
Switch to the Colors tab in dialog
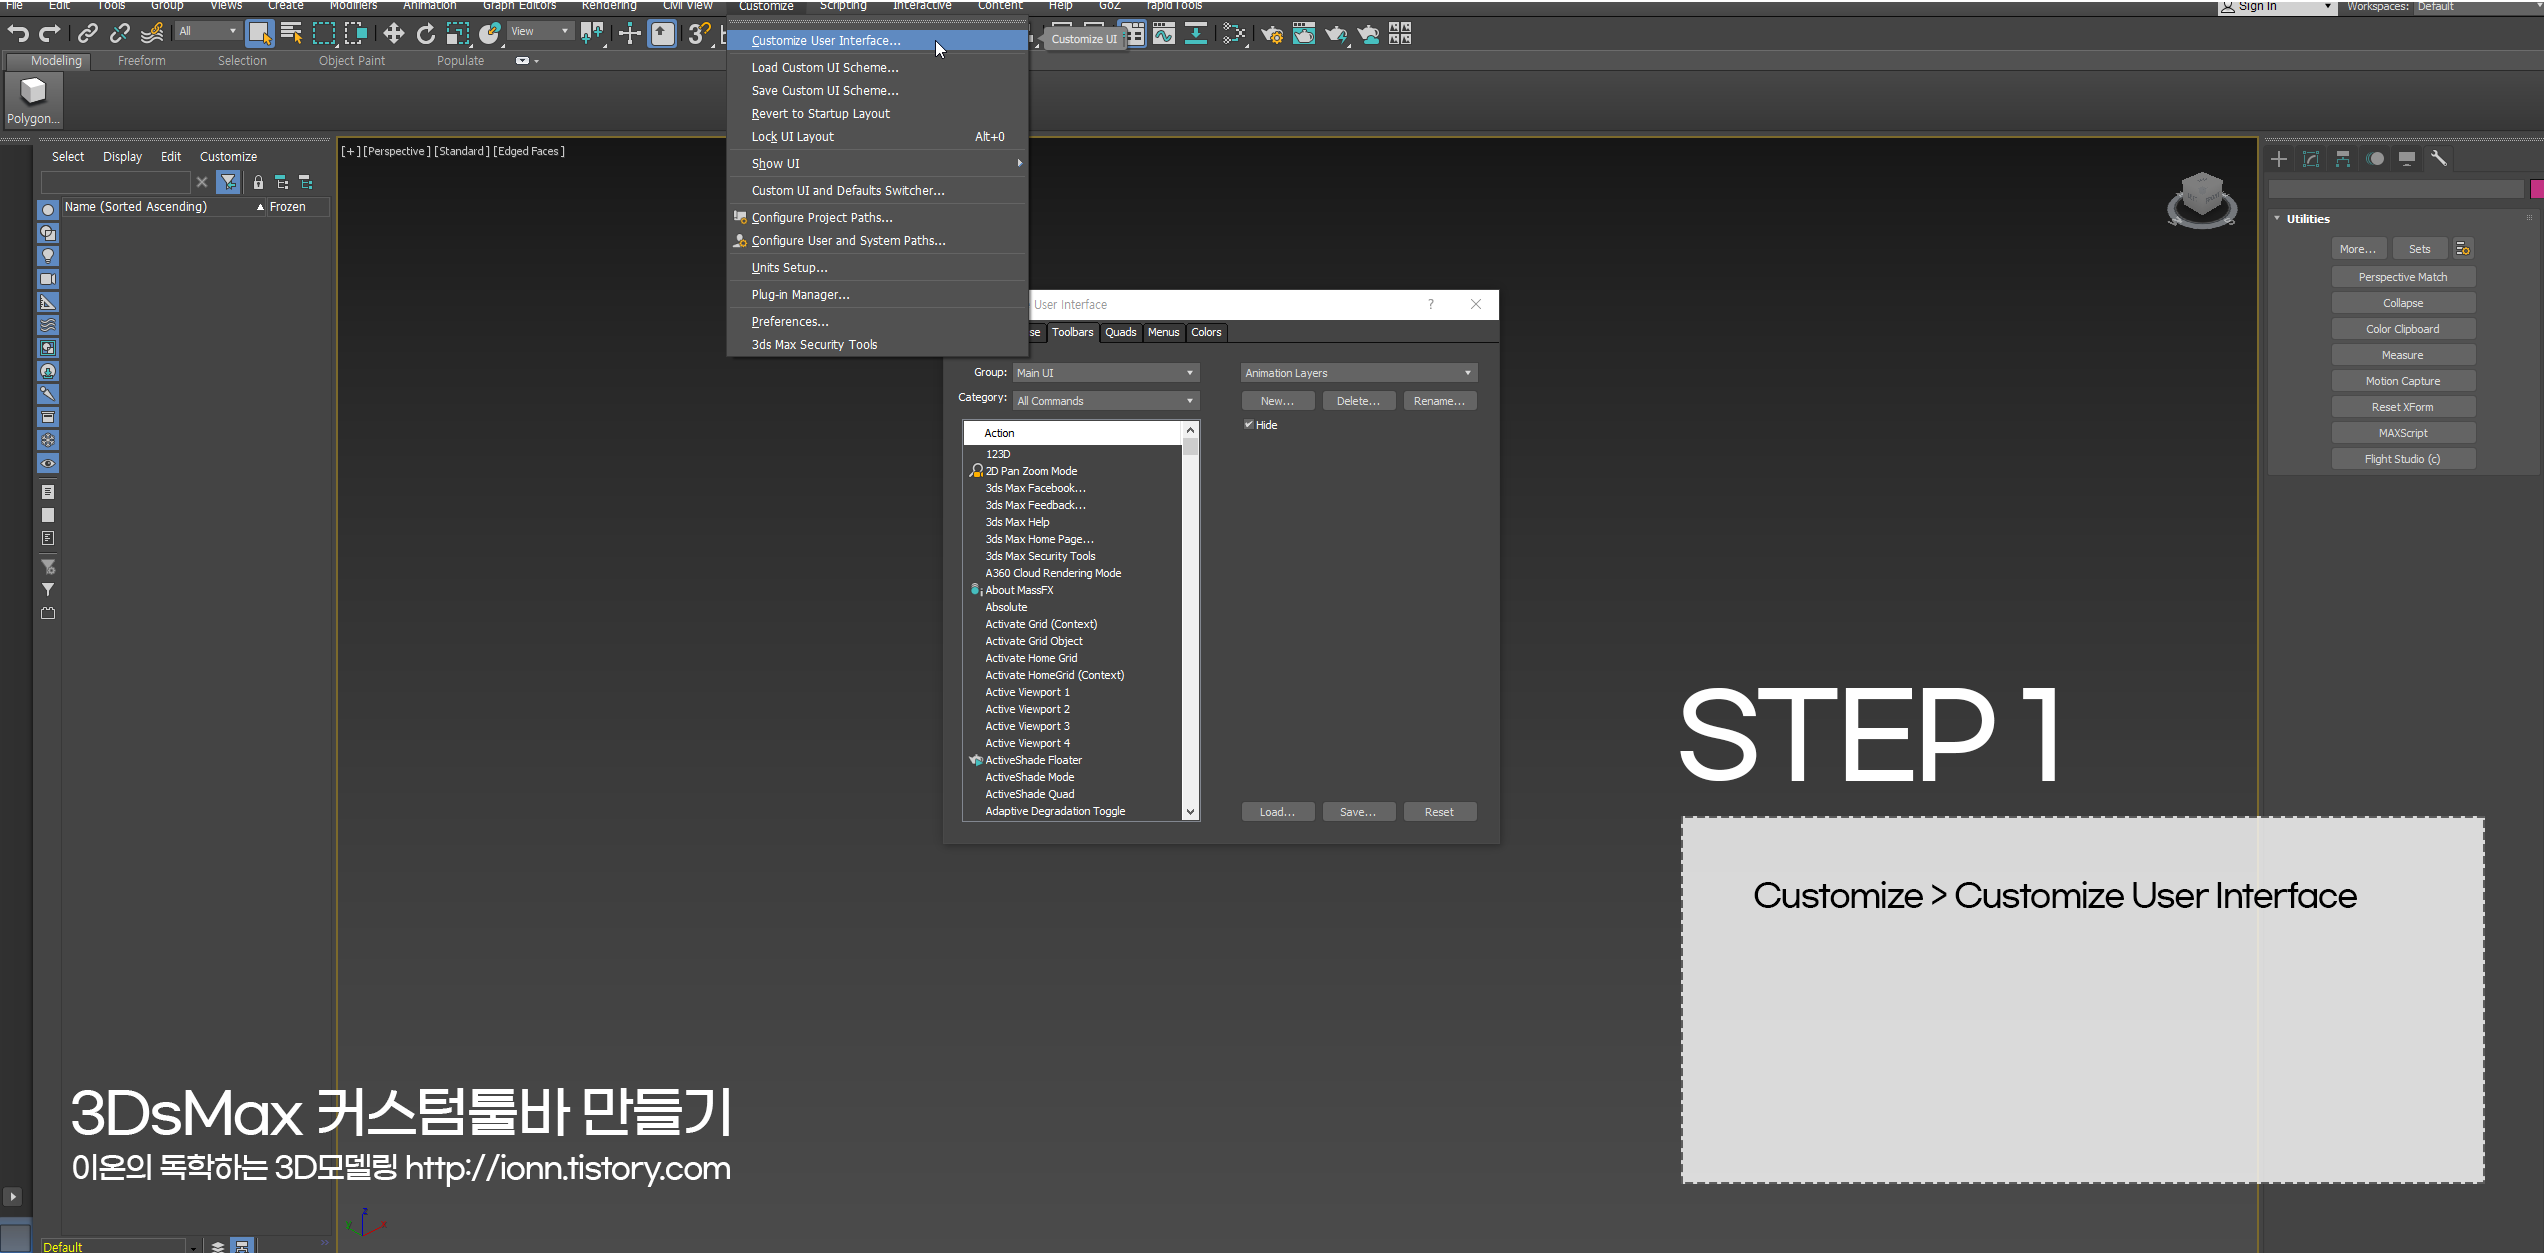click(1206, 332)
